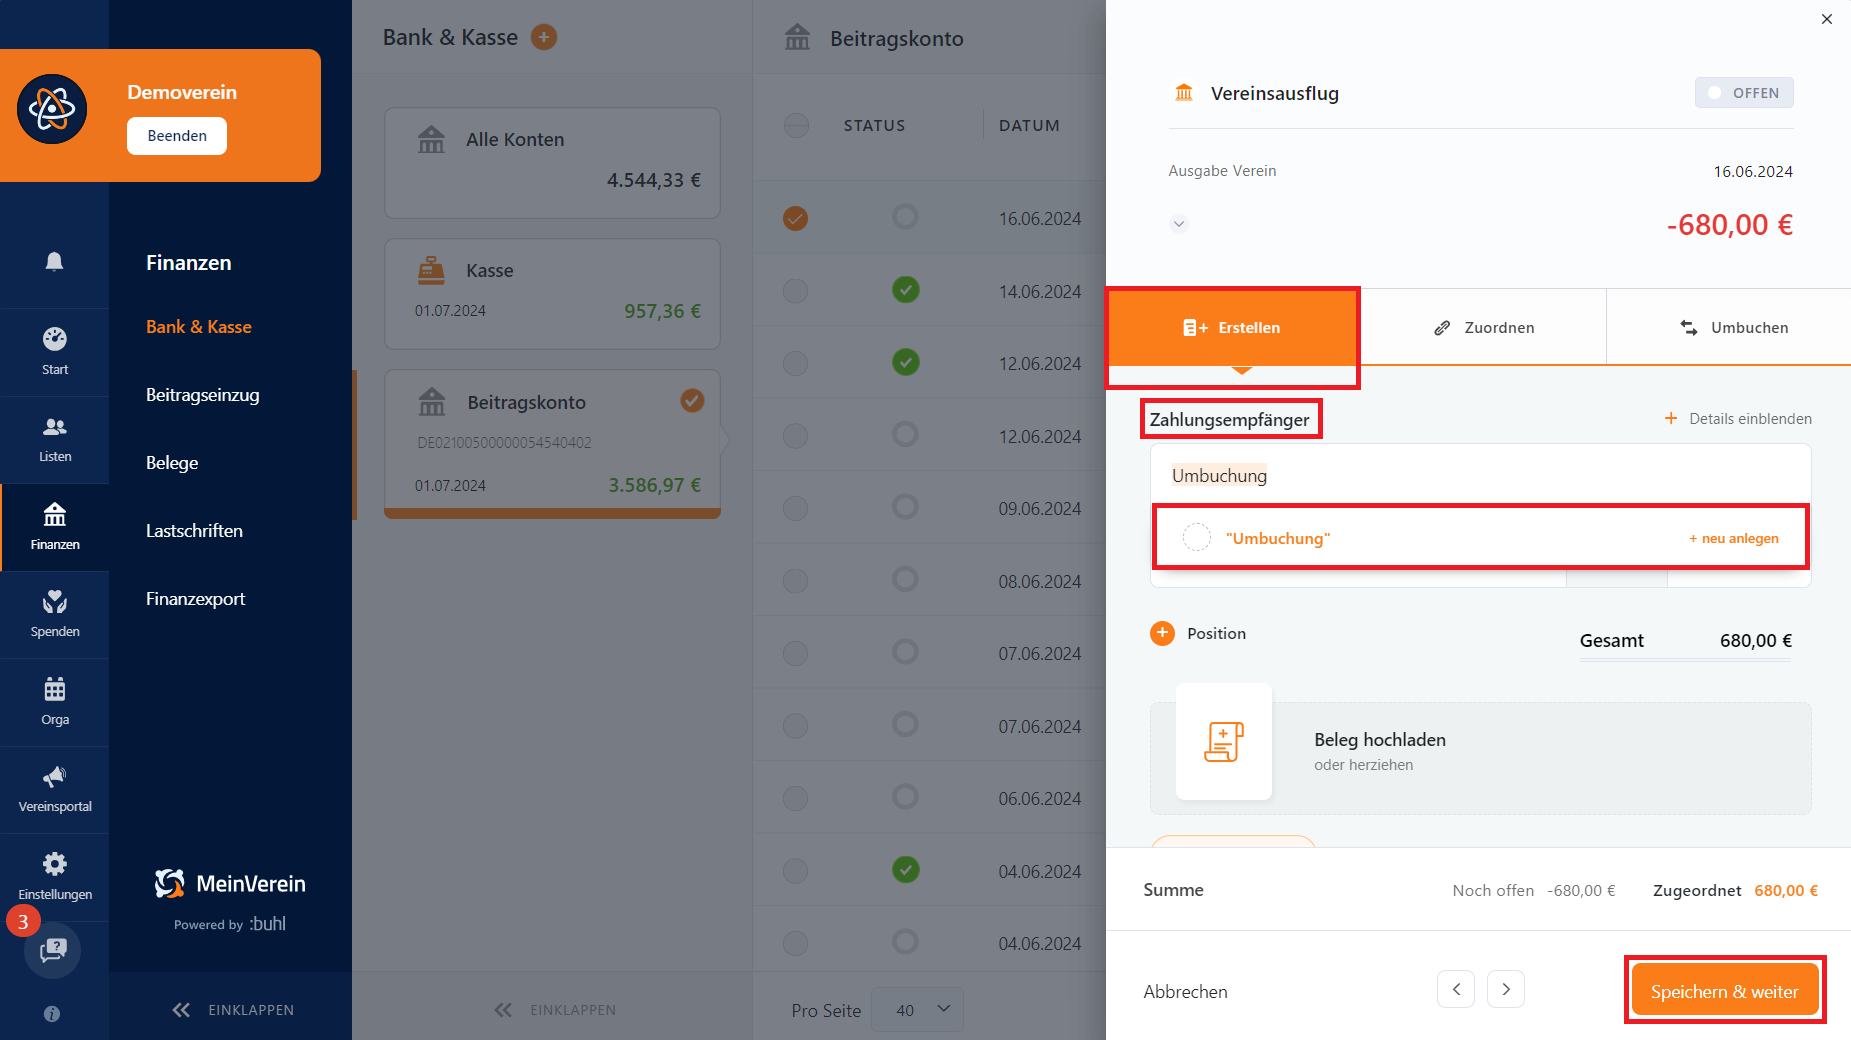Open Vereinsportal megaphone icon
This screenshot has width=1851, height=1040.
tap(55, 777)
